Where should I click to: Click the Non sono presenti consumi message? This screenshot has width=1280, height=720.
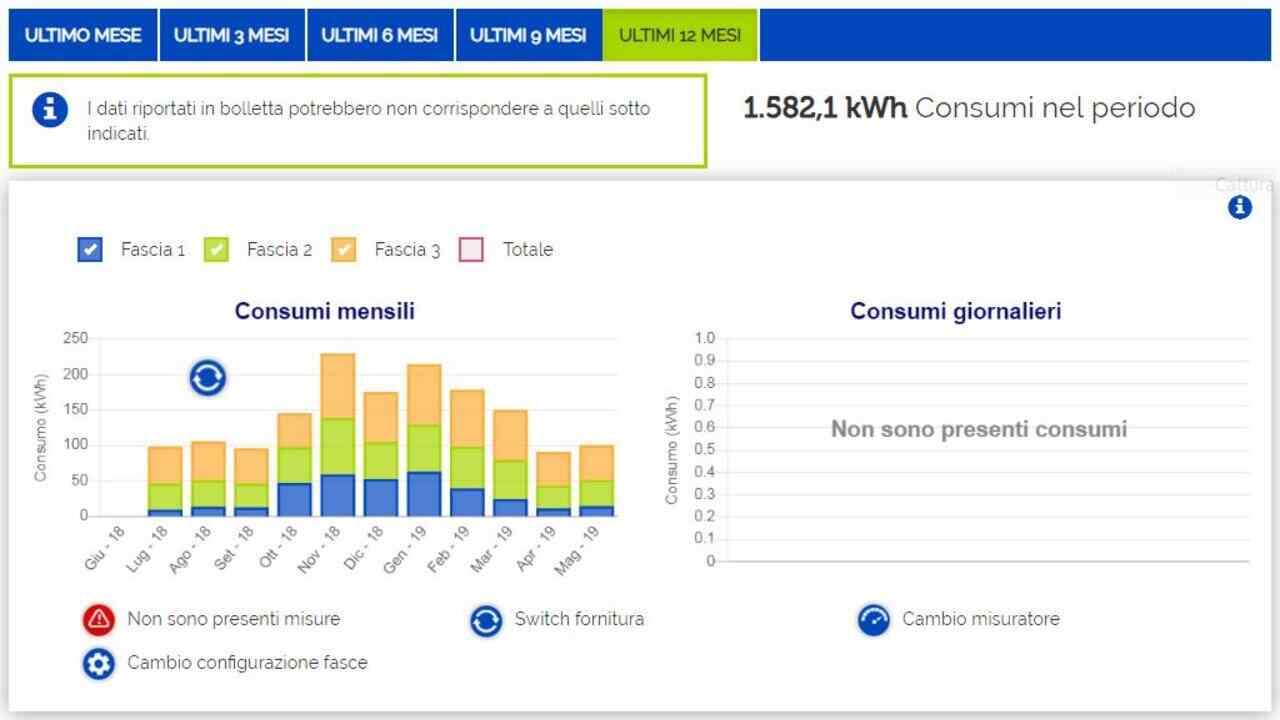pyautogui.click(x=979, y=430)
